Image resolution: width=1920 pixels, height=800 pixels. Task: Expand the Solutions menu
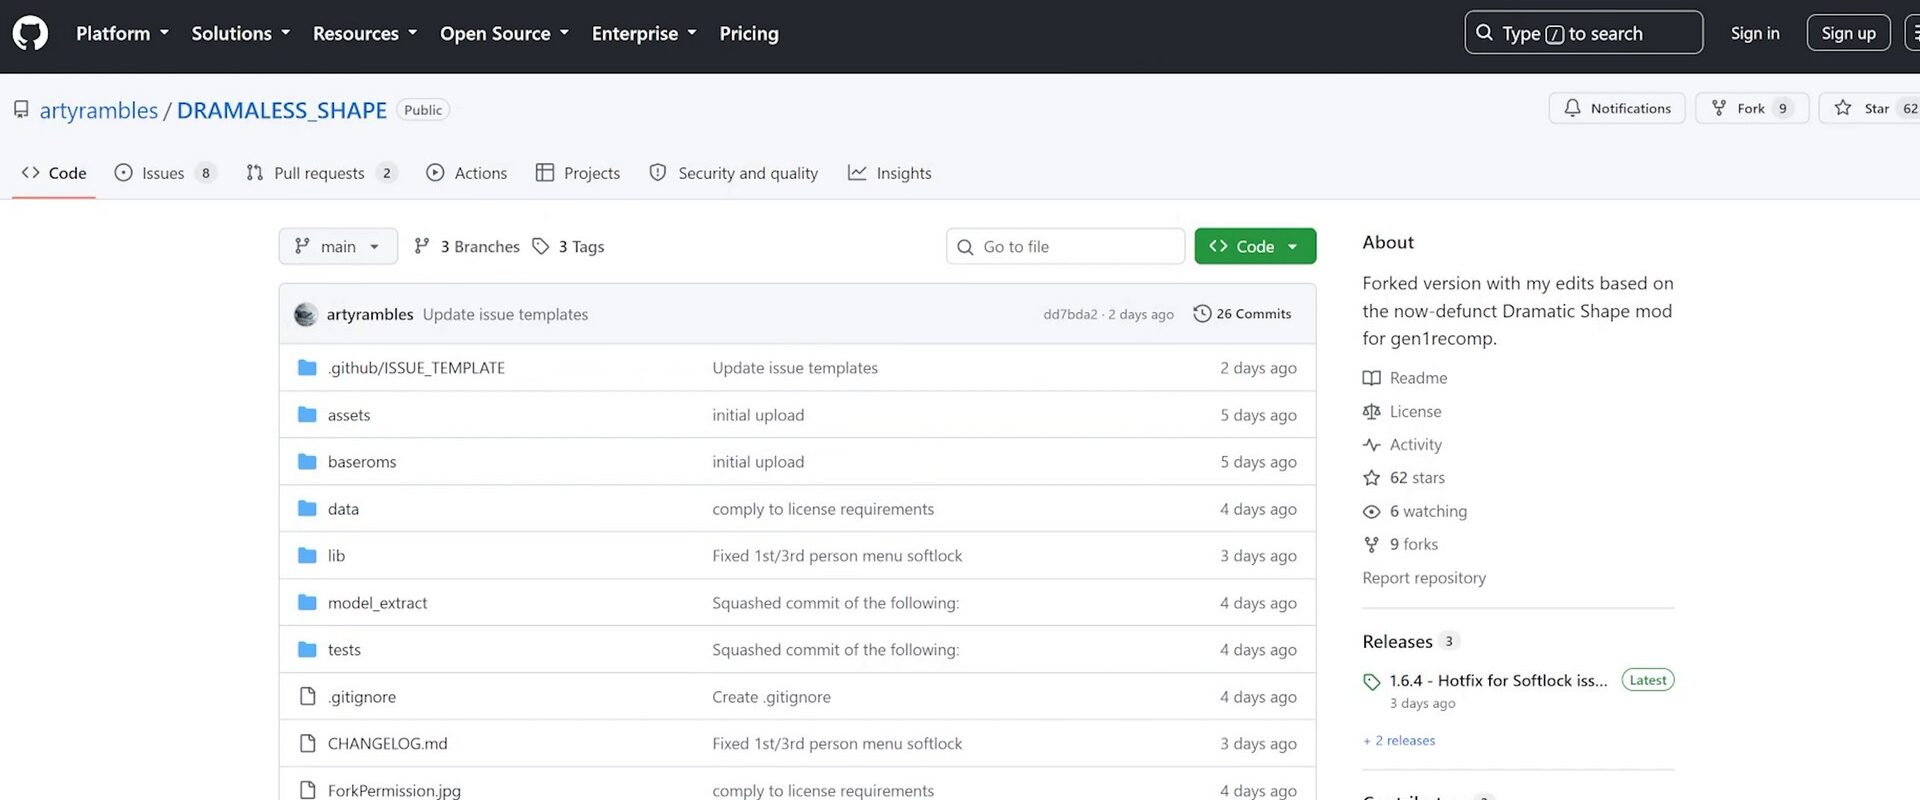pyautogui.click(x=241, y=33)
